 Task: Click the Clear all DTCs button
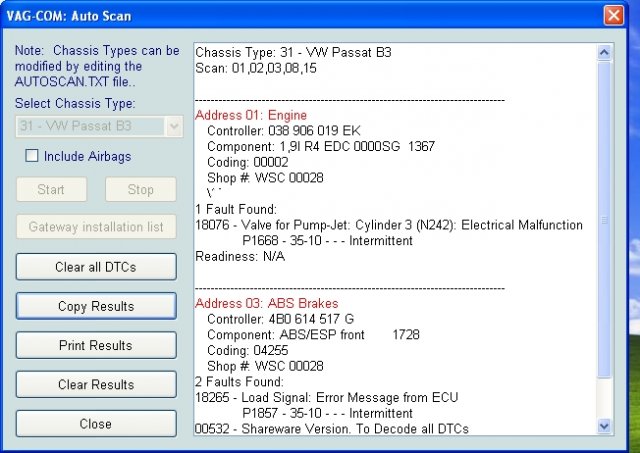(x=96, y=266)
